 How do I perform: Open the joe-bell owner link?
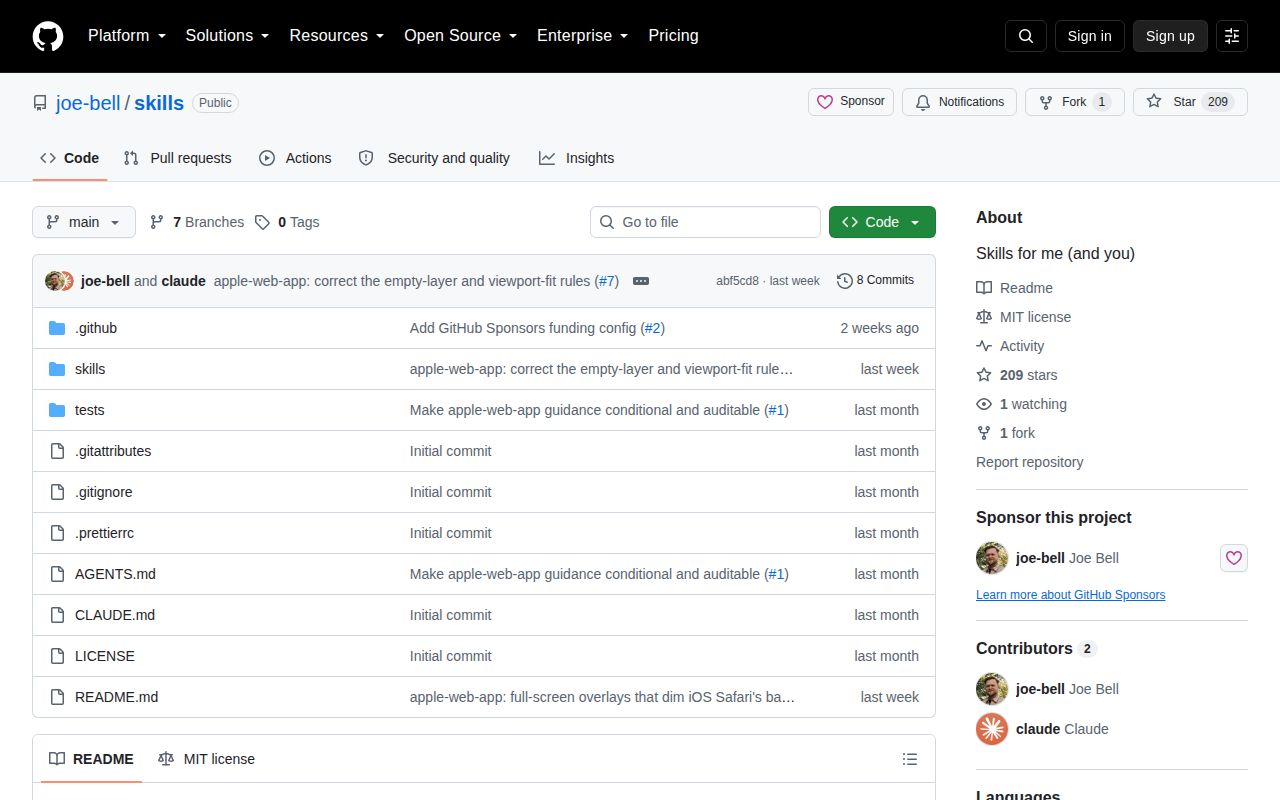pos(88,103)
